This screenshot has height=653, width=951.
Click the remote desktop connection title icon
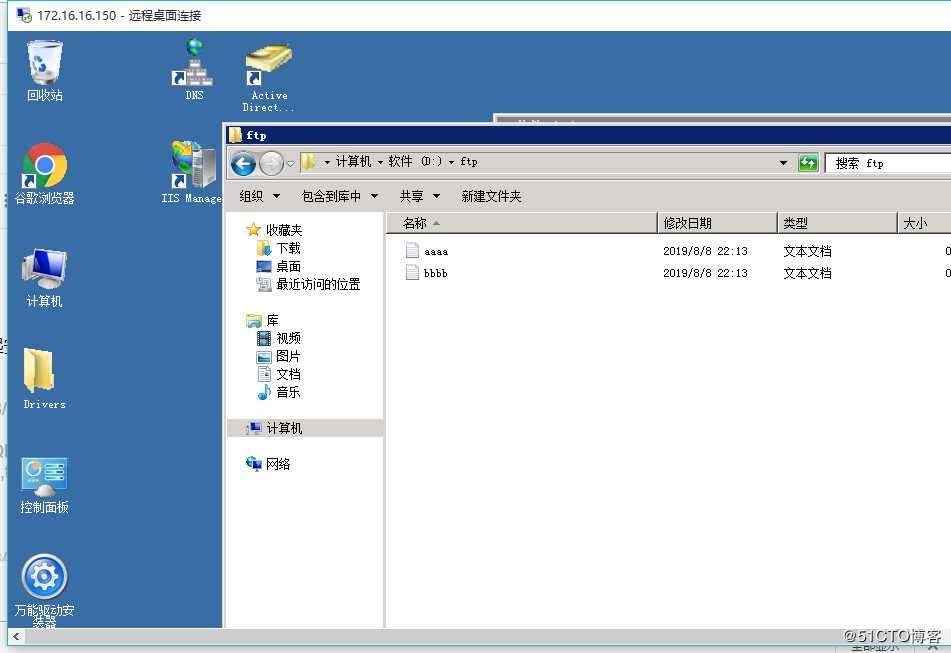[x=24, y=15]
